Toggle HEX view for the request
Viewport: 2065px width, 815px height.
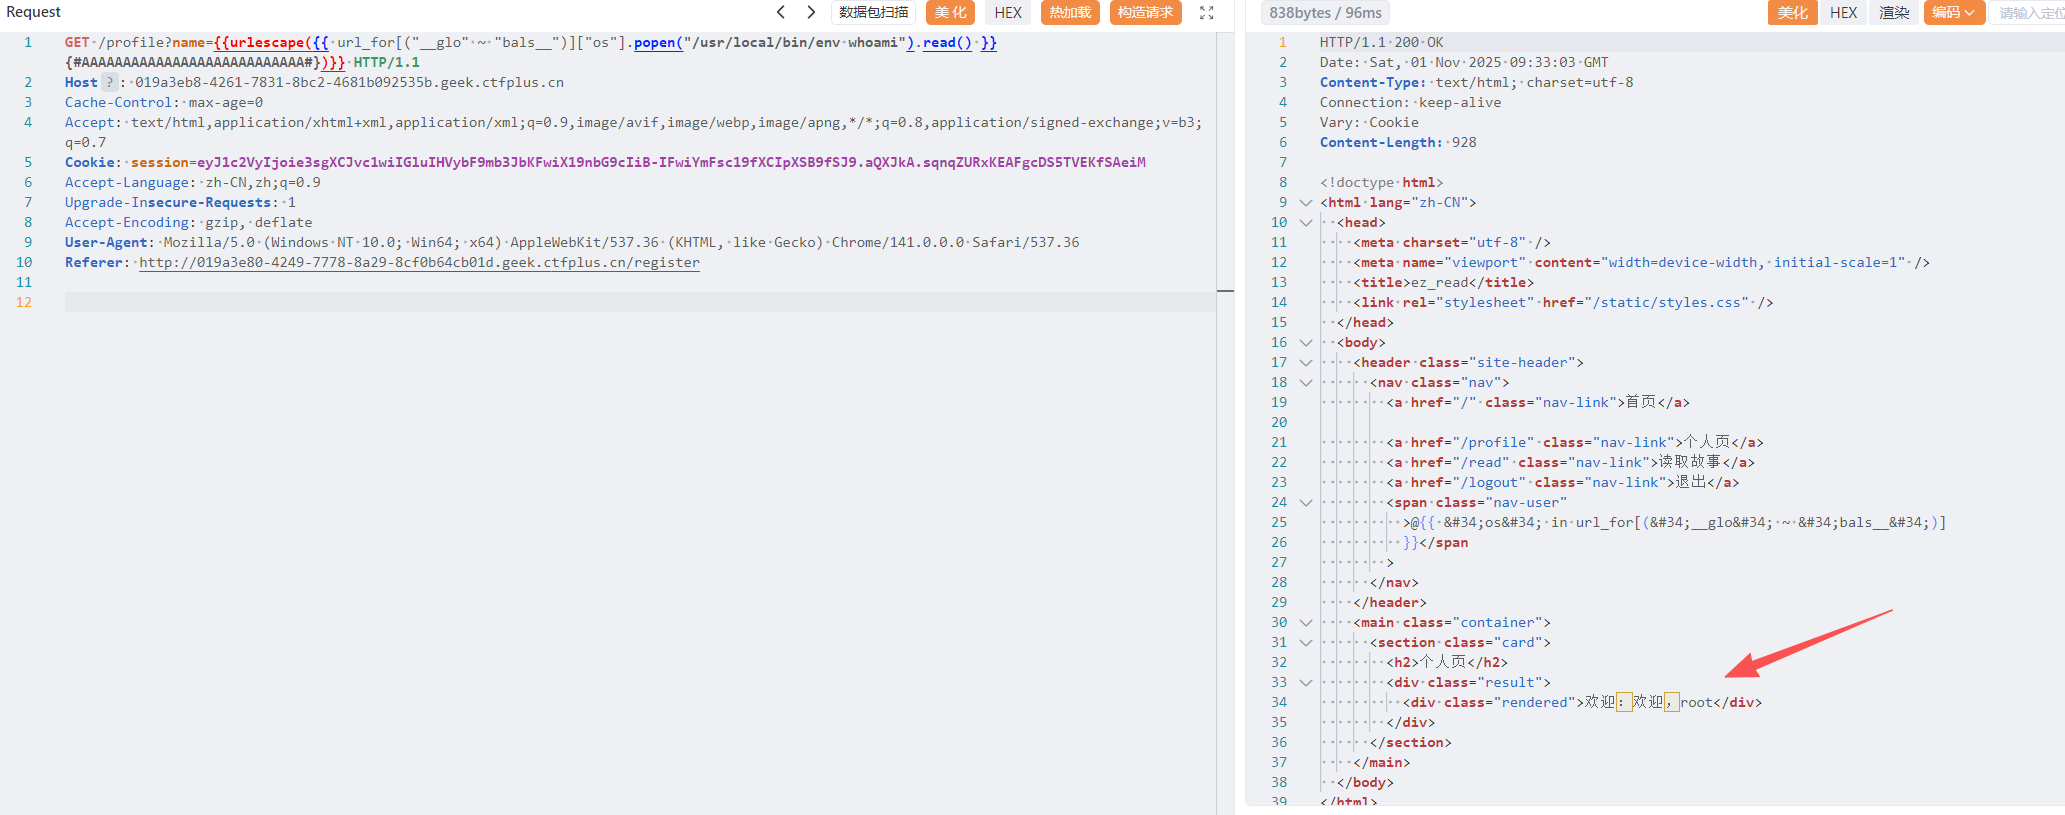click(1007, 12)
